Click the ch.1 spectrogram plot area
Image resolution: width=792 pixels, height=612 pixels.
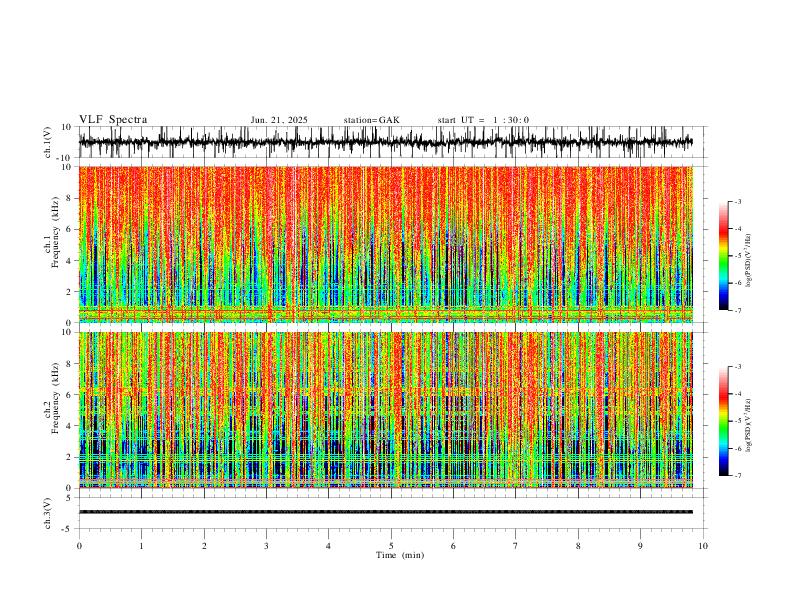[385, 244]
